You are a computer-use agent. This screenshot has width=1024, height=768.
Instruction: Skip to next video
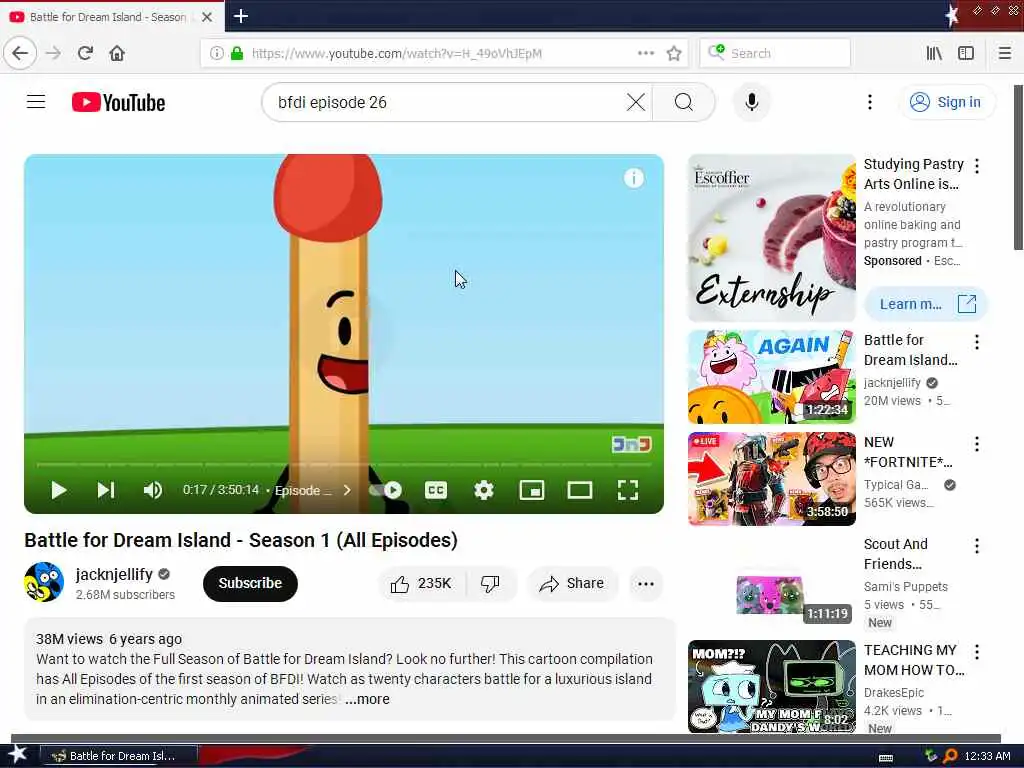(106, 490)
